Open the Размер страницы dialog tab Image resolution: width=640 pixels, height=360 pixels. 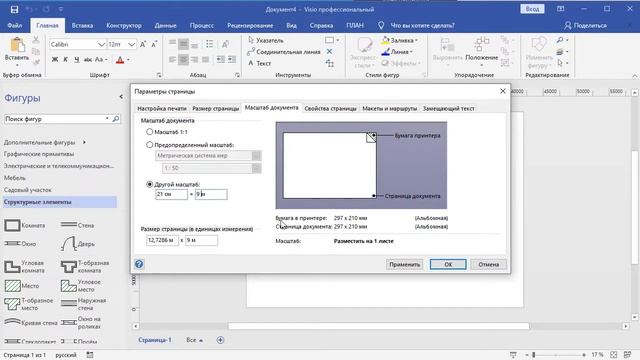[216, 109]
